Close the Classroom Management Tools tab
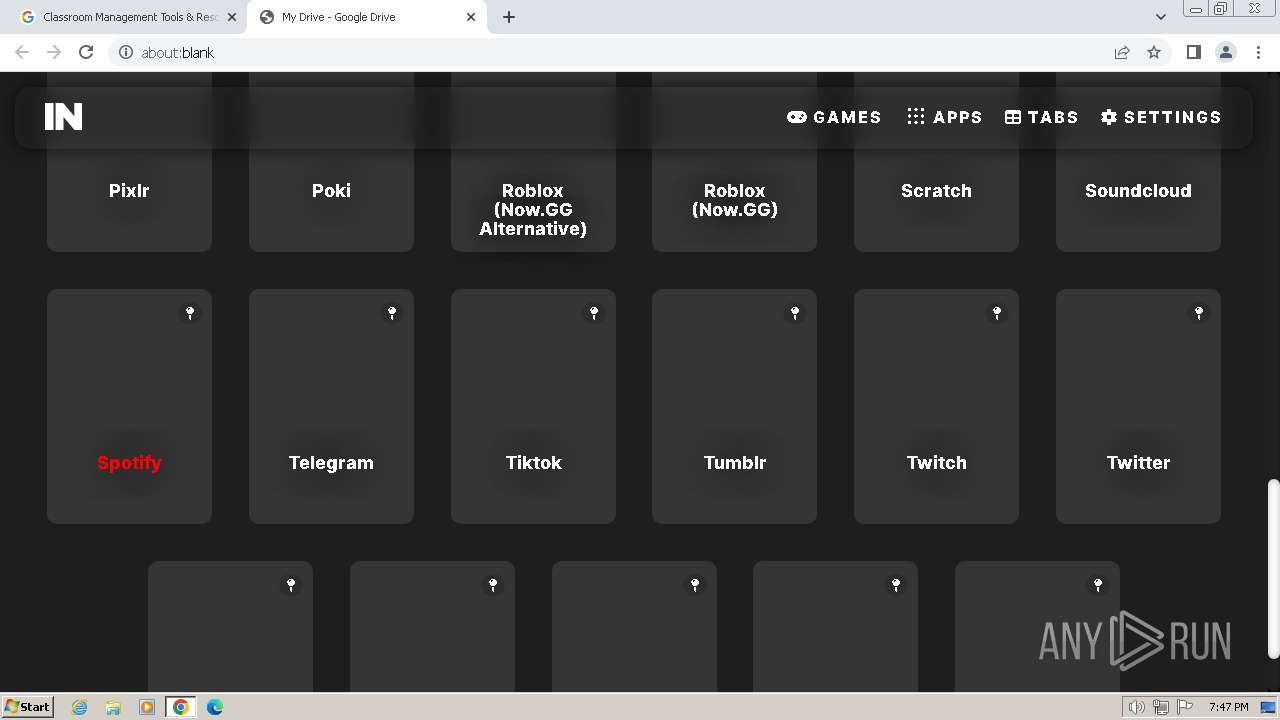The width and height of the screenshot is (1280, 720). coord(232,17)
